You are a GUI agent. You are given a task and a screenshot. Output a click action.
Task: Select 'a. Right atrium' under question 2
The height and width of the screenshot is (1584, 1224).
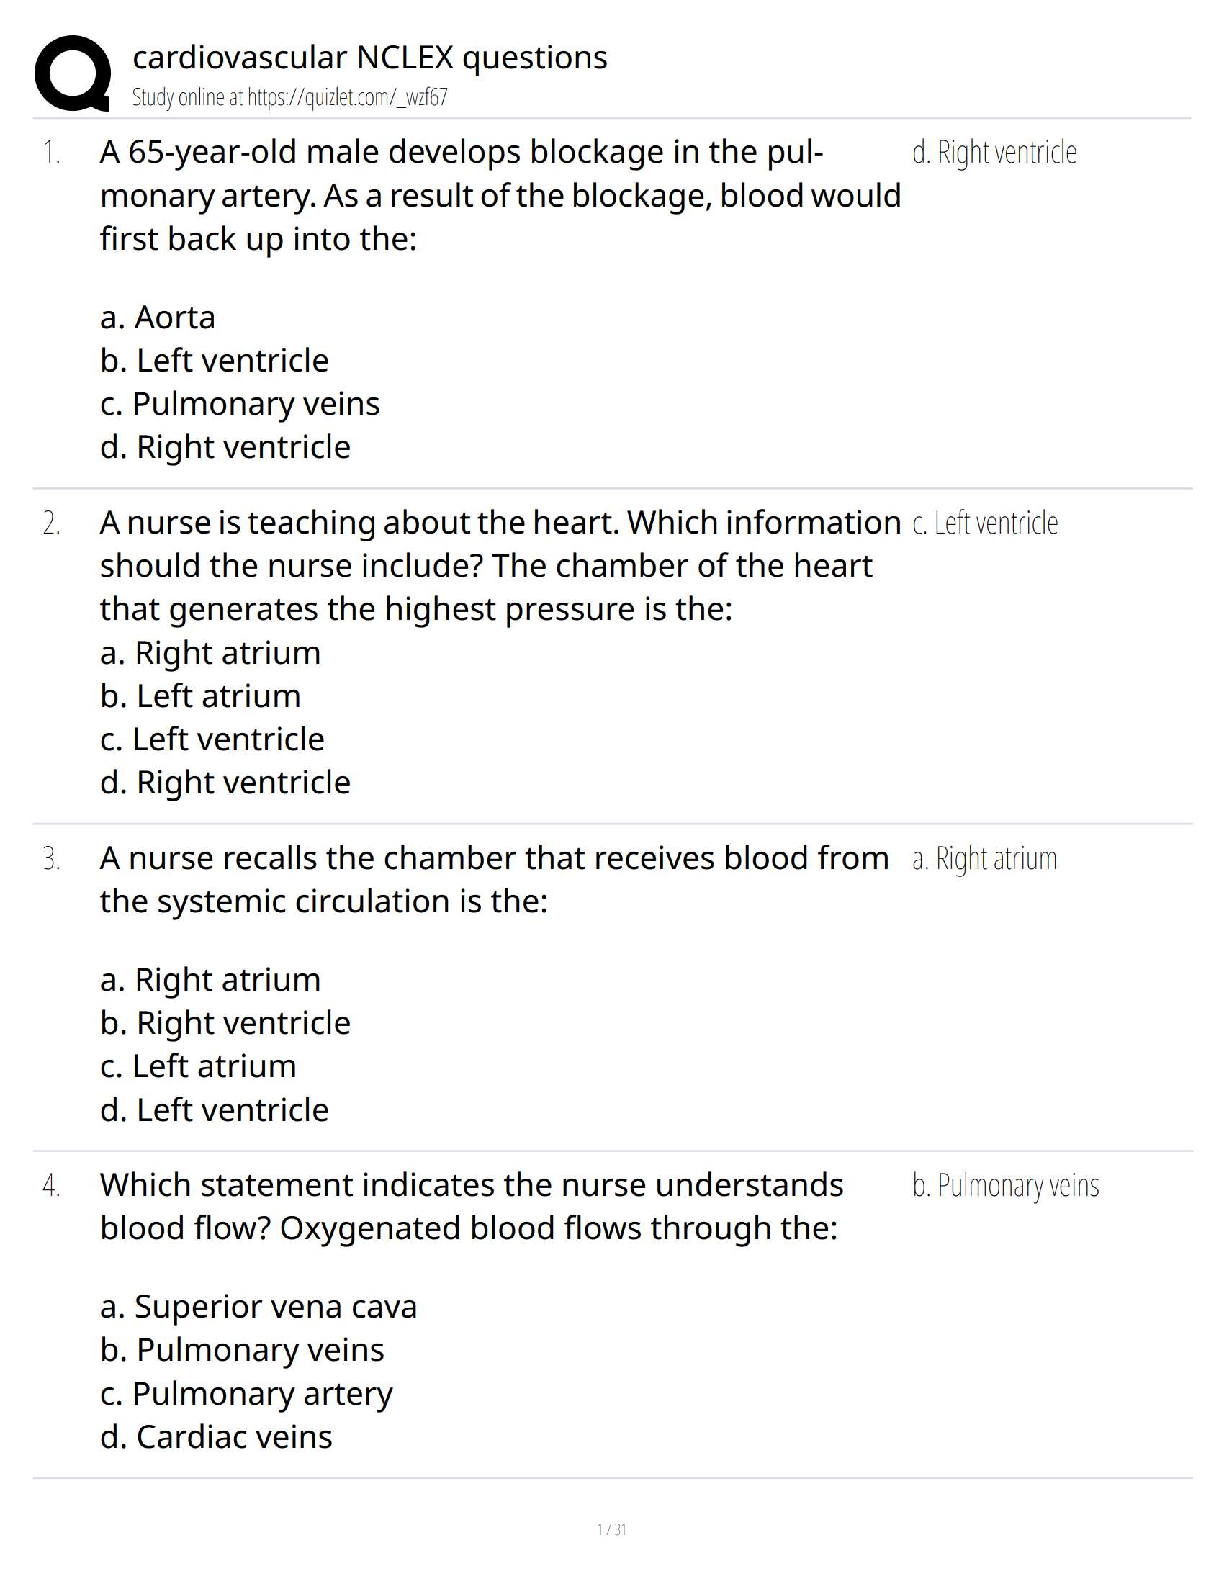tap(210, 652)
